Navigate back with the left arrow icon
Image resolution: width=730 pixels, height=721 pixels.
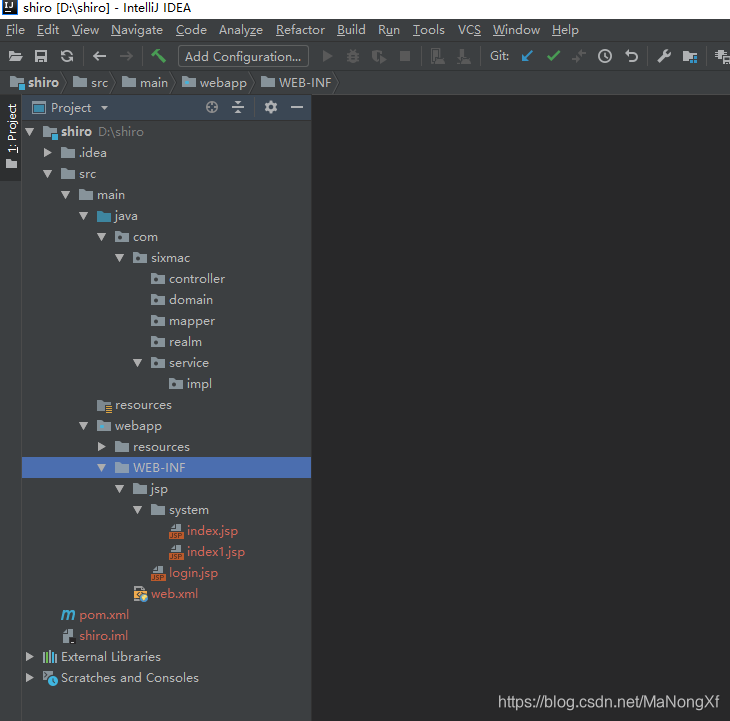[x=99, y=56]
